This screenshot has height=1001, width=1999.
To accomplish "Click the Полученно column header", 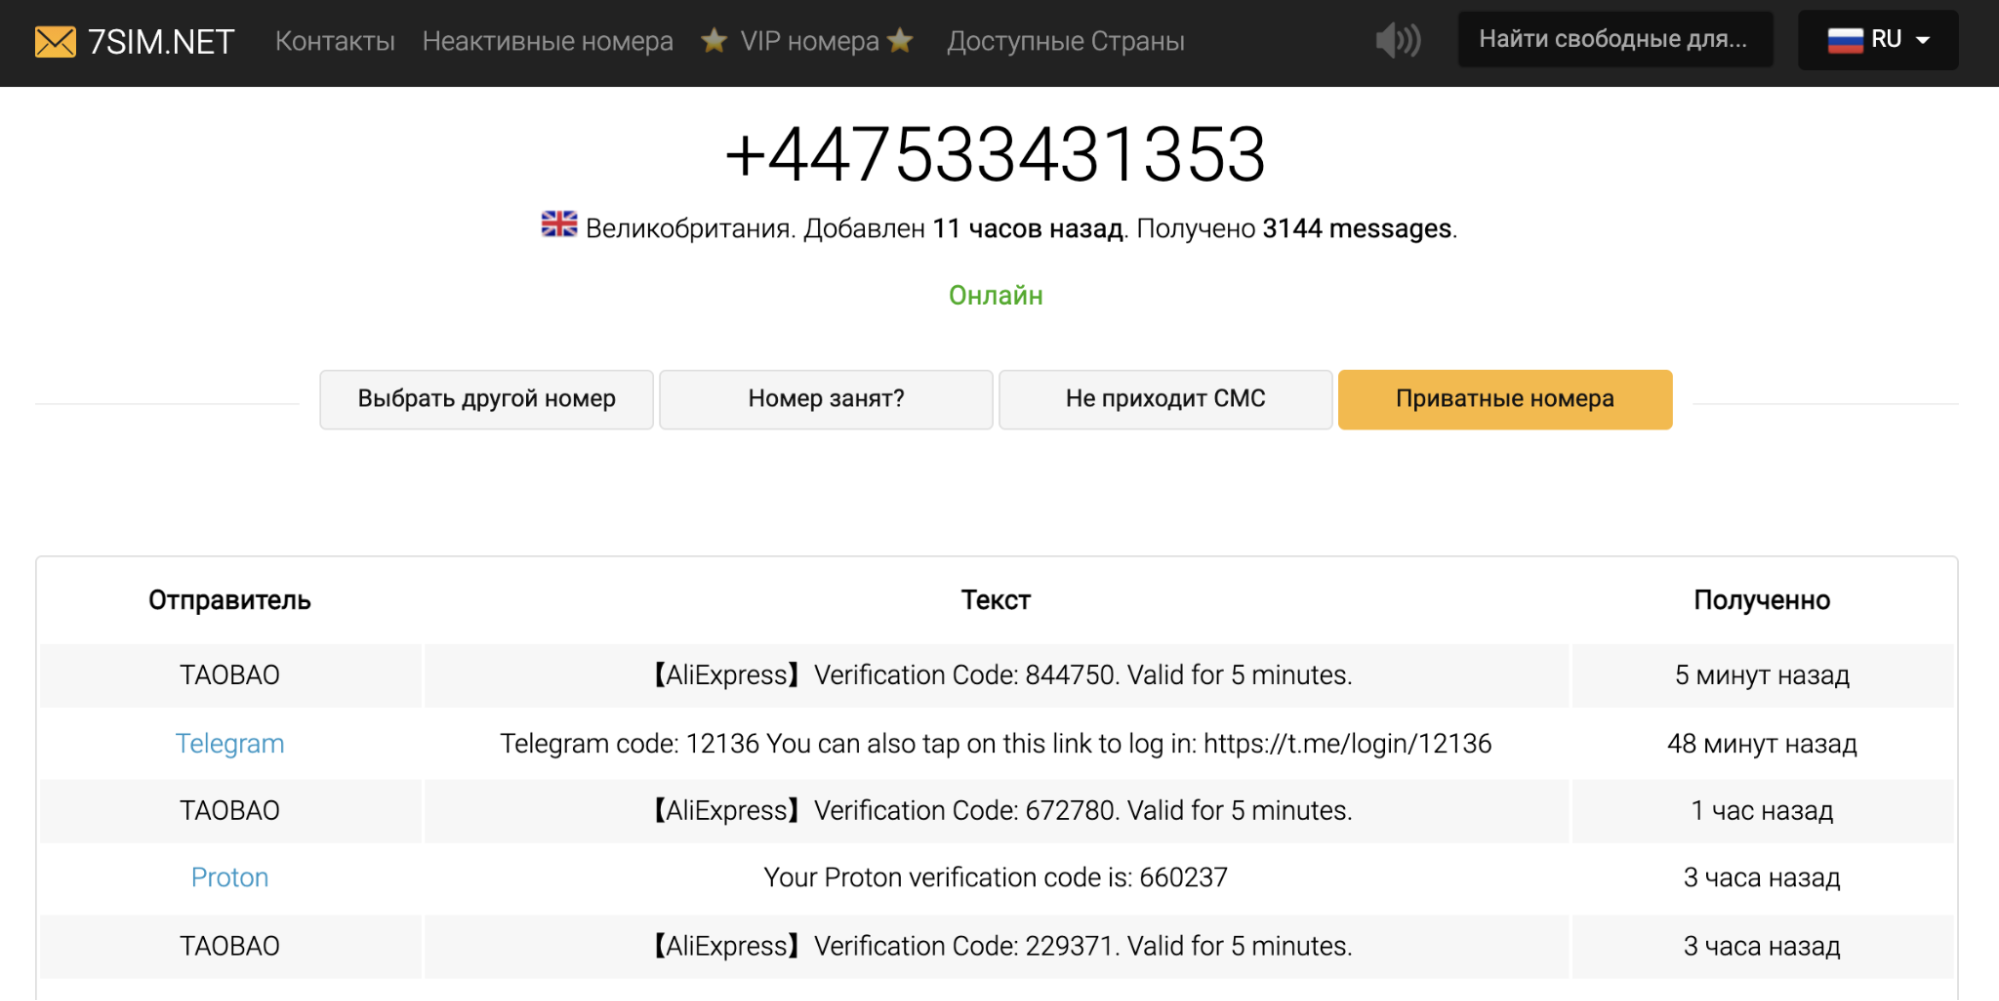I will 1762,600.
